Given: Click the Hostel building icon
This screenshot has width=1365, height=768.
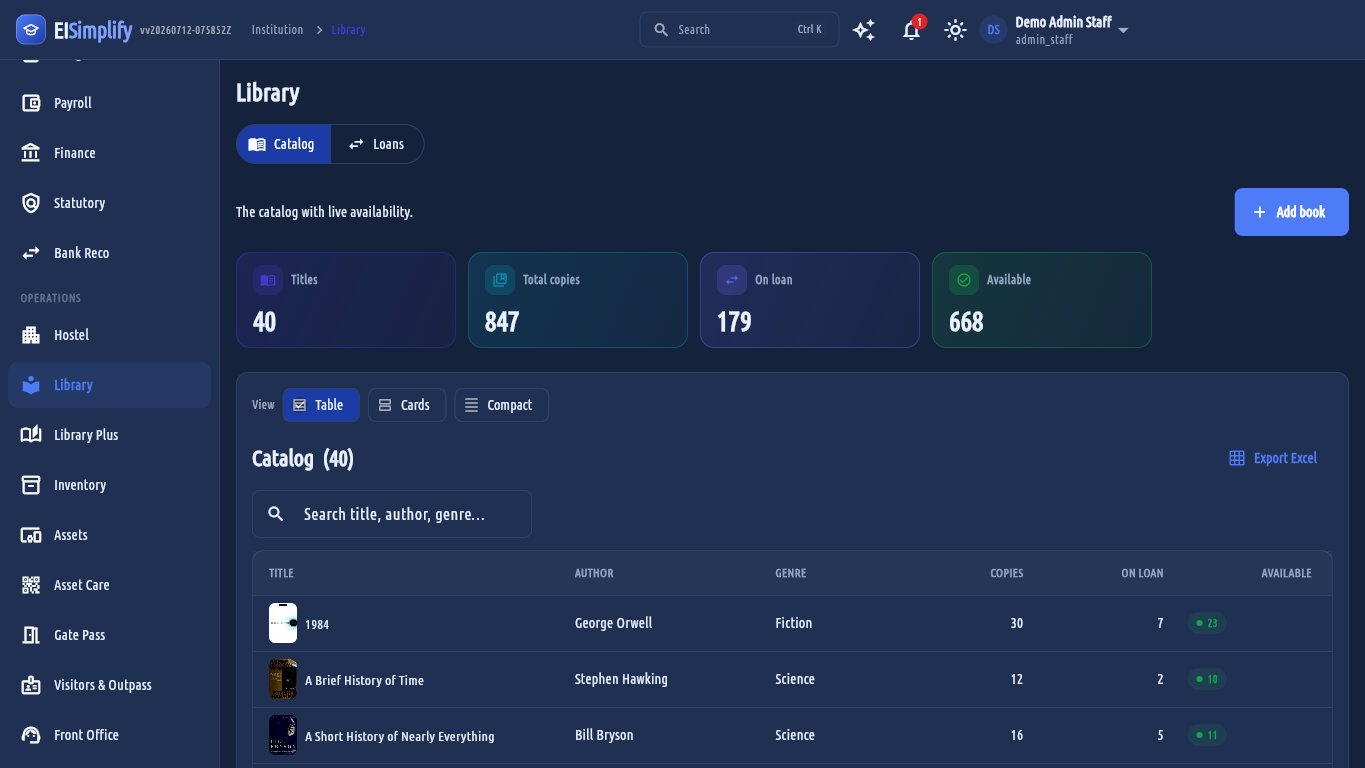Looking at the screenshot, I should point(31,335).
